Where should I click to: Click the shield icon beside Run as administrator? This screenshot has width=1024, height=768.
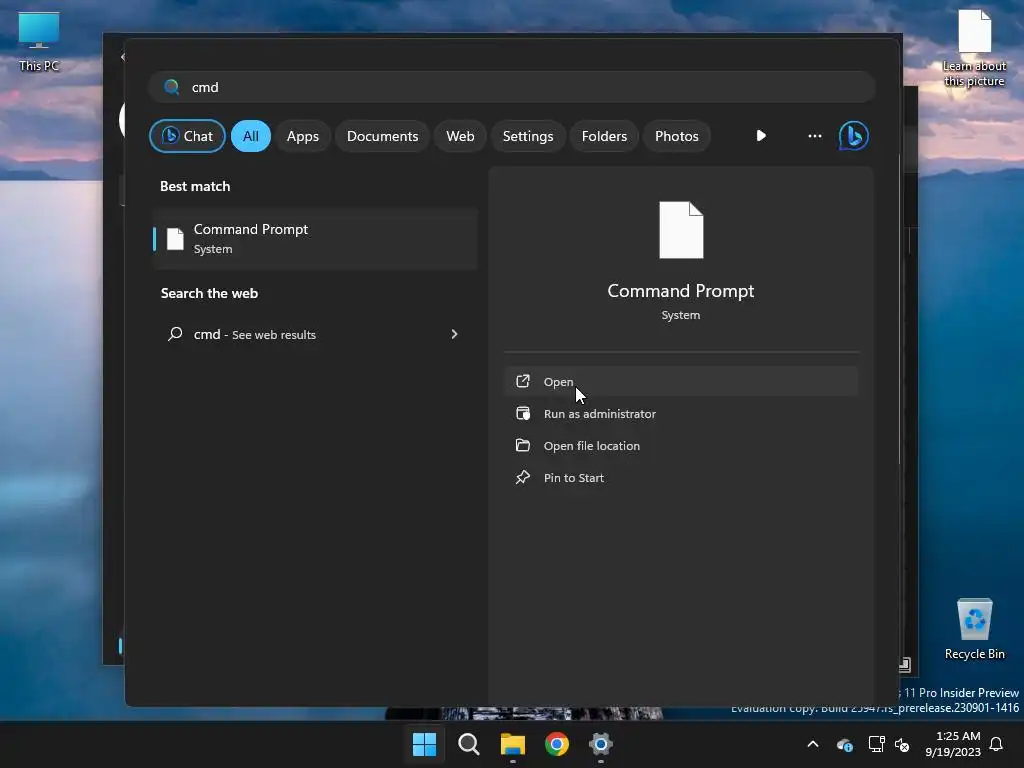coord(522,413)
